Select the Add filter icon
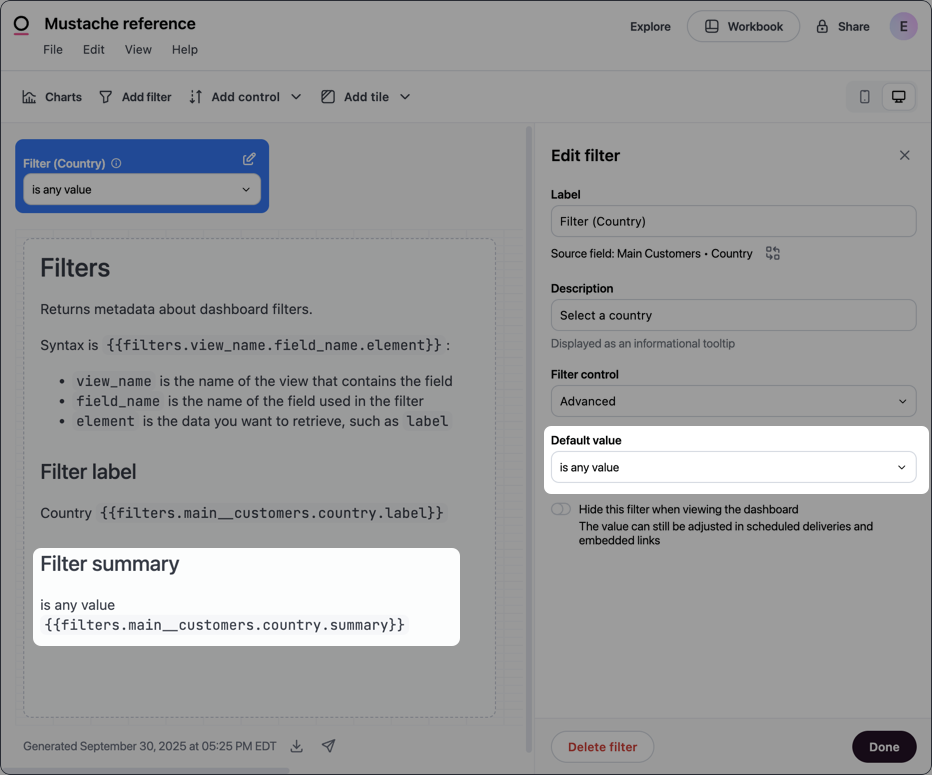 [105, 96]
